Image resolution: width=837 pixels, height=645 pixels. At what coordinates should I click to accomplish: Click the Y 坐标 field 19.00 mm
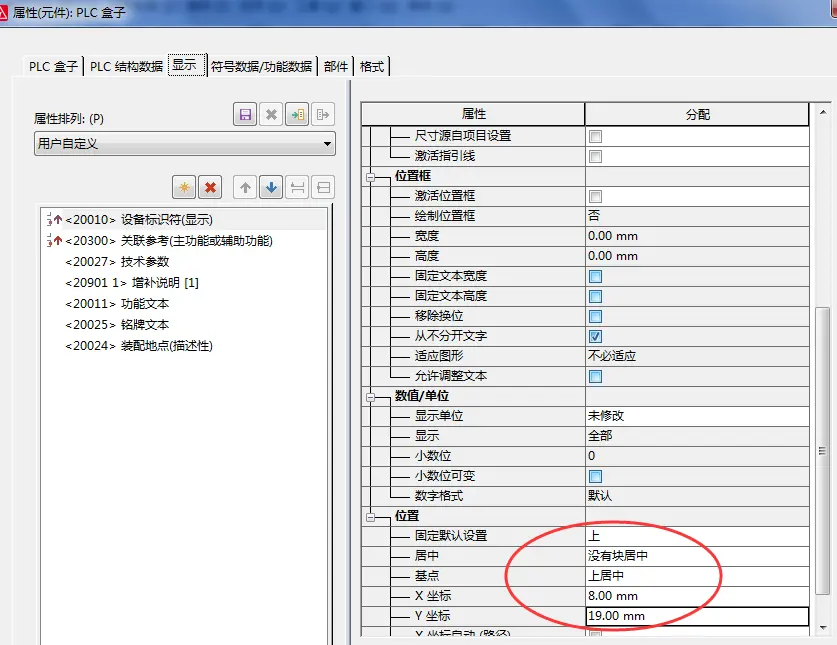(x=697, y=616)
